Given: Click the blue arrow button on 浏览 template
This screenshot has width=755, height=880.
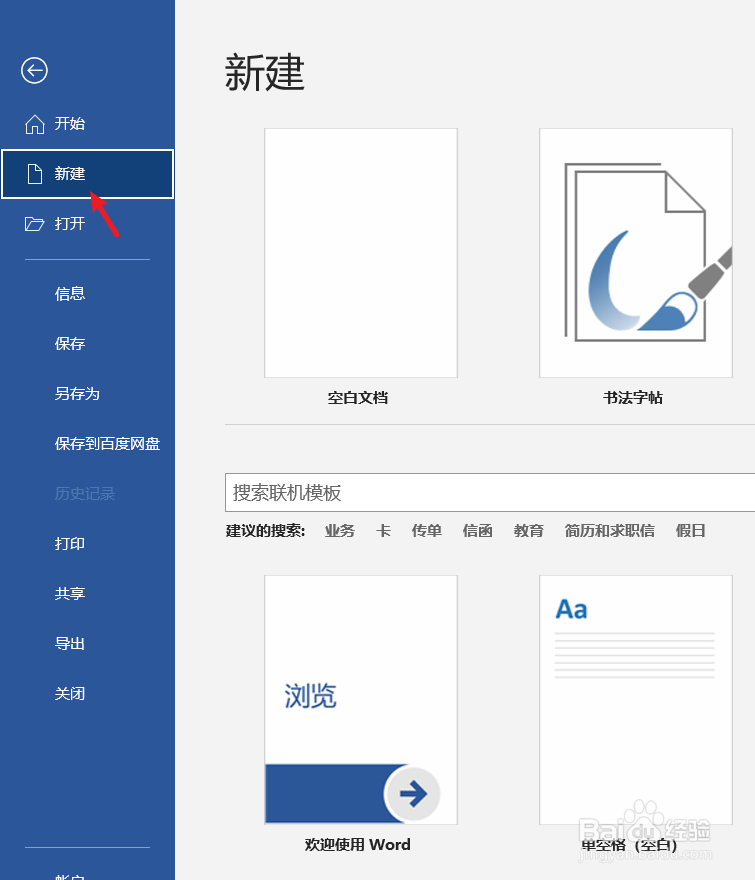Looking at the screenshot, I should [x=413, y=794].
